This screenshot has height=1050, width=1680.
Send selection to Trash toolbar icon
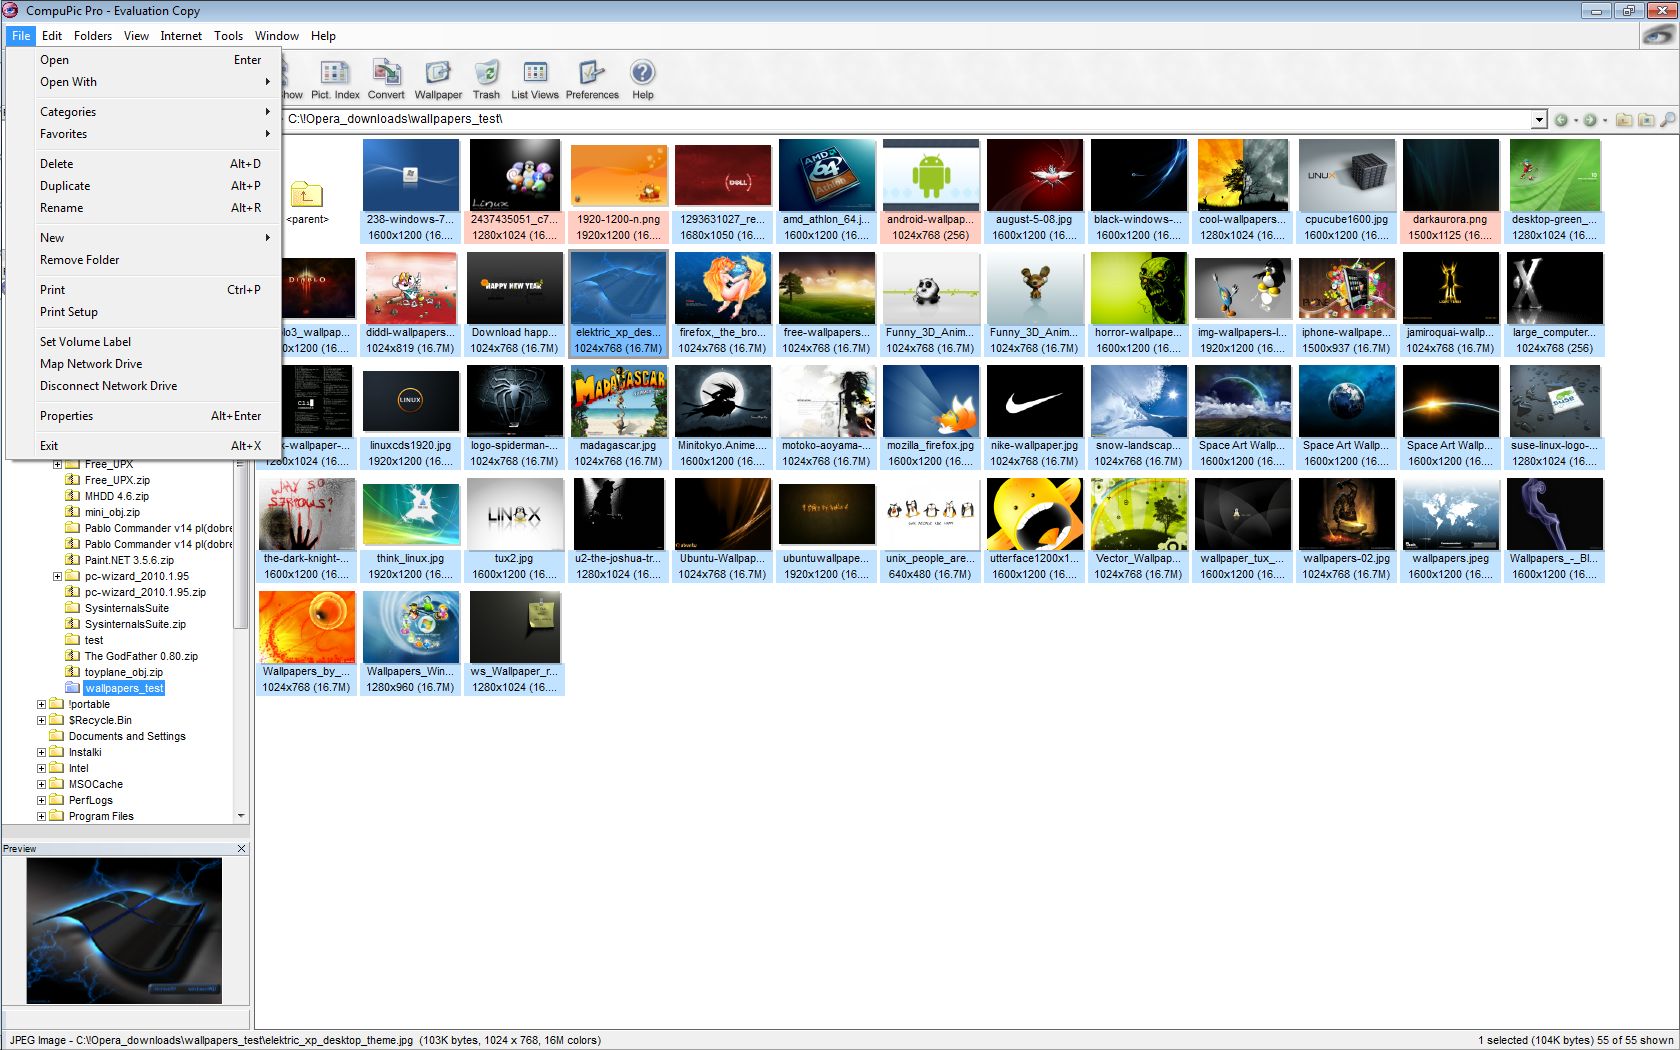[x=486, y=80]
